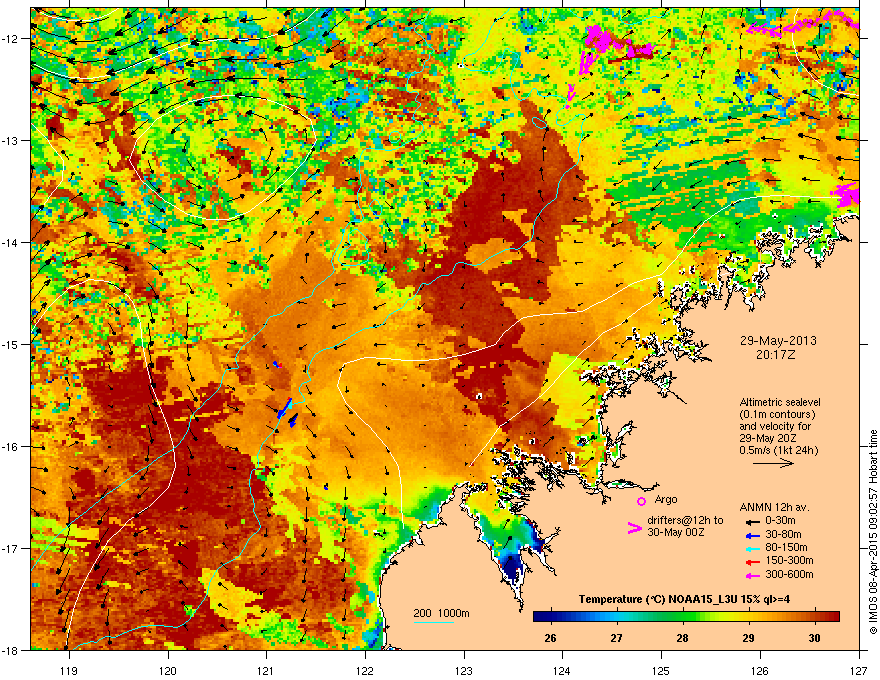
Task: Click the magenta 300-600m ANMN arrow symbol
Action: point(753,575)
